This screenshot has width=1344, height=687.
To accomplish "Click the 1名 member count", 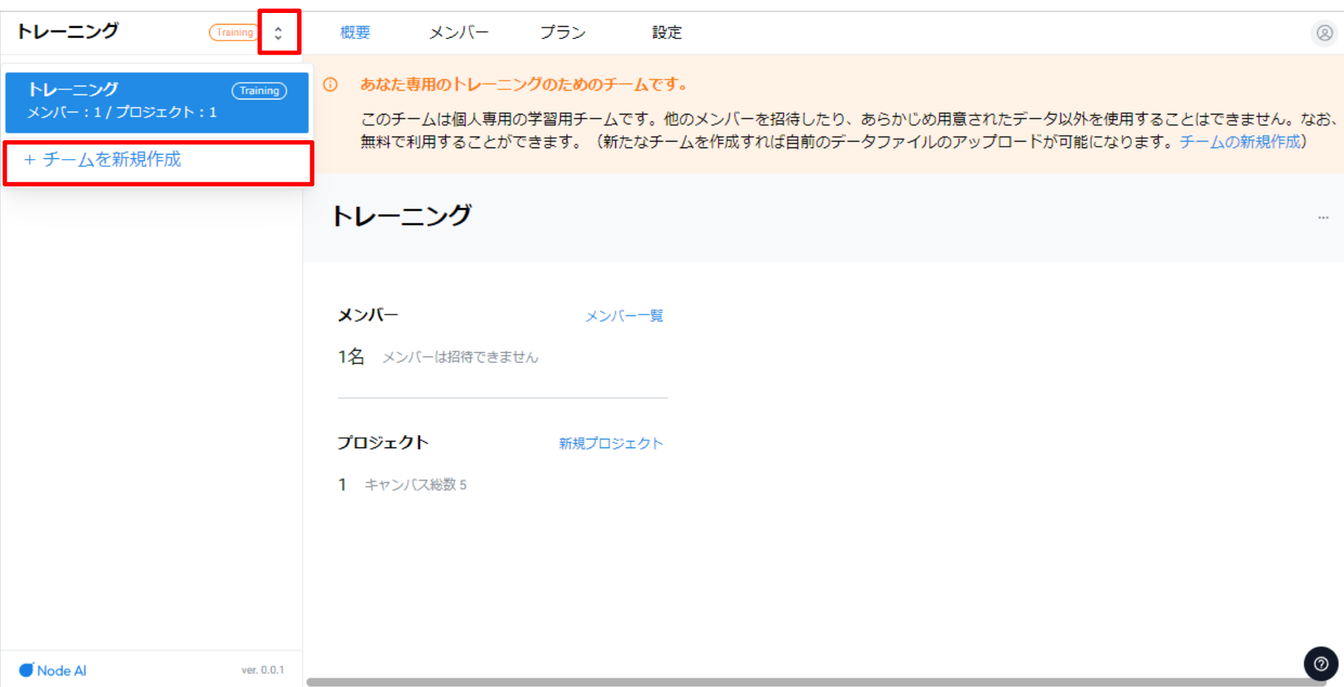I will (x=351, y=357).
